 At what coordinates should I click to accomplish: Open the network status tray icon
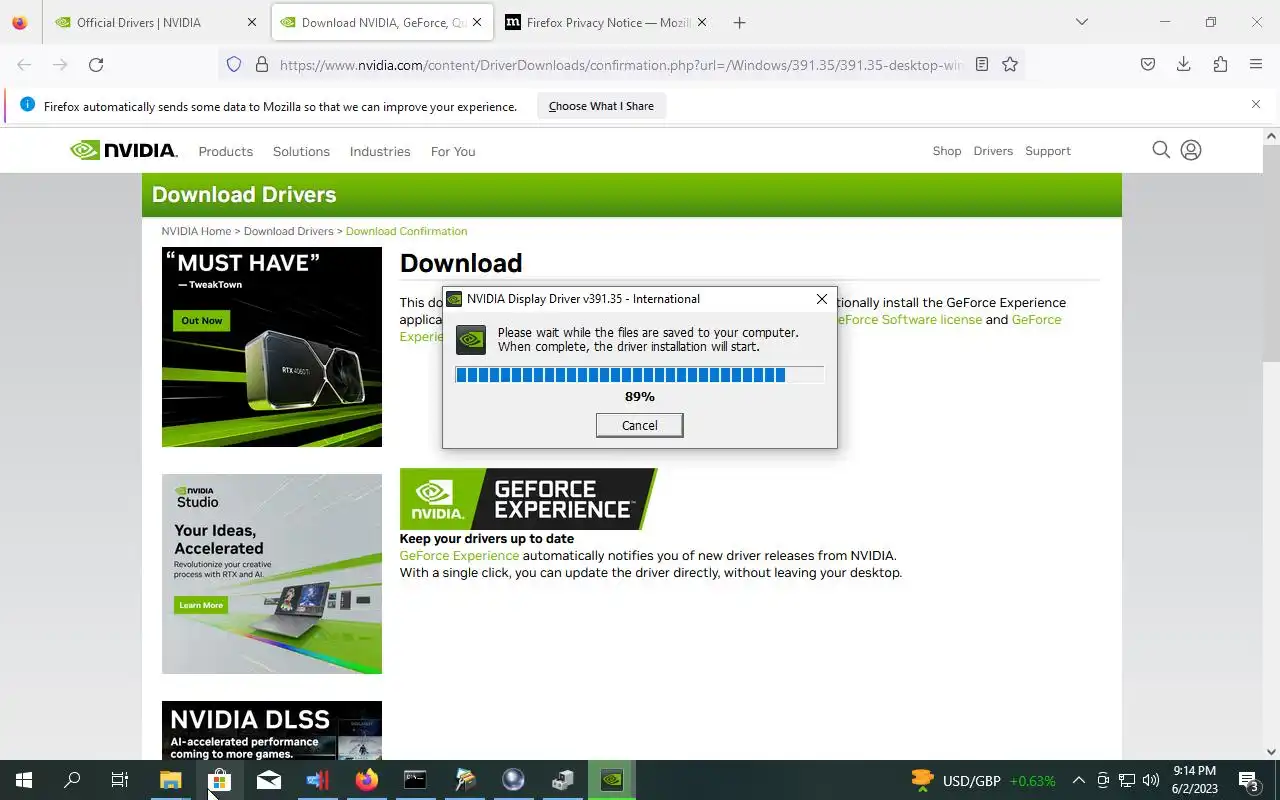[x=1126, y=780]
